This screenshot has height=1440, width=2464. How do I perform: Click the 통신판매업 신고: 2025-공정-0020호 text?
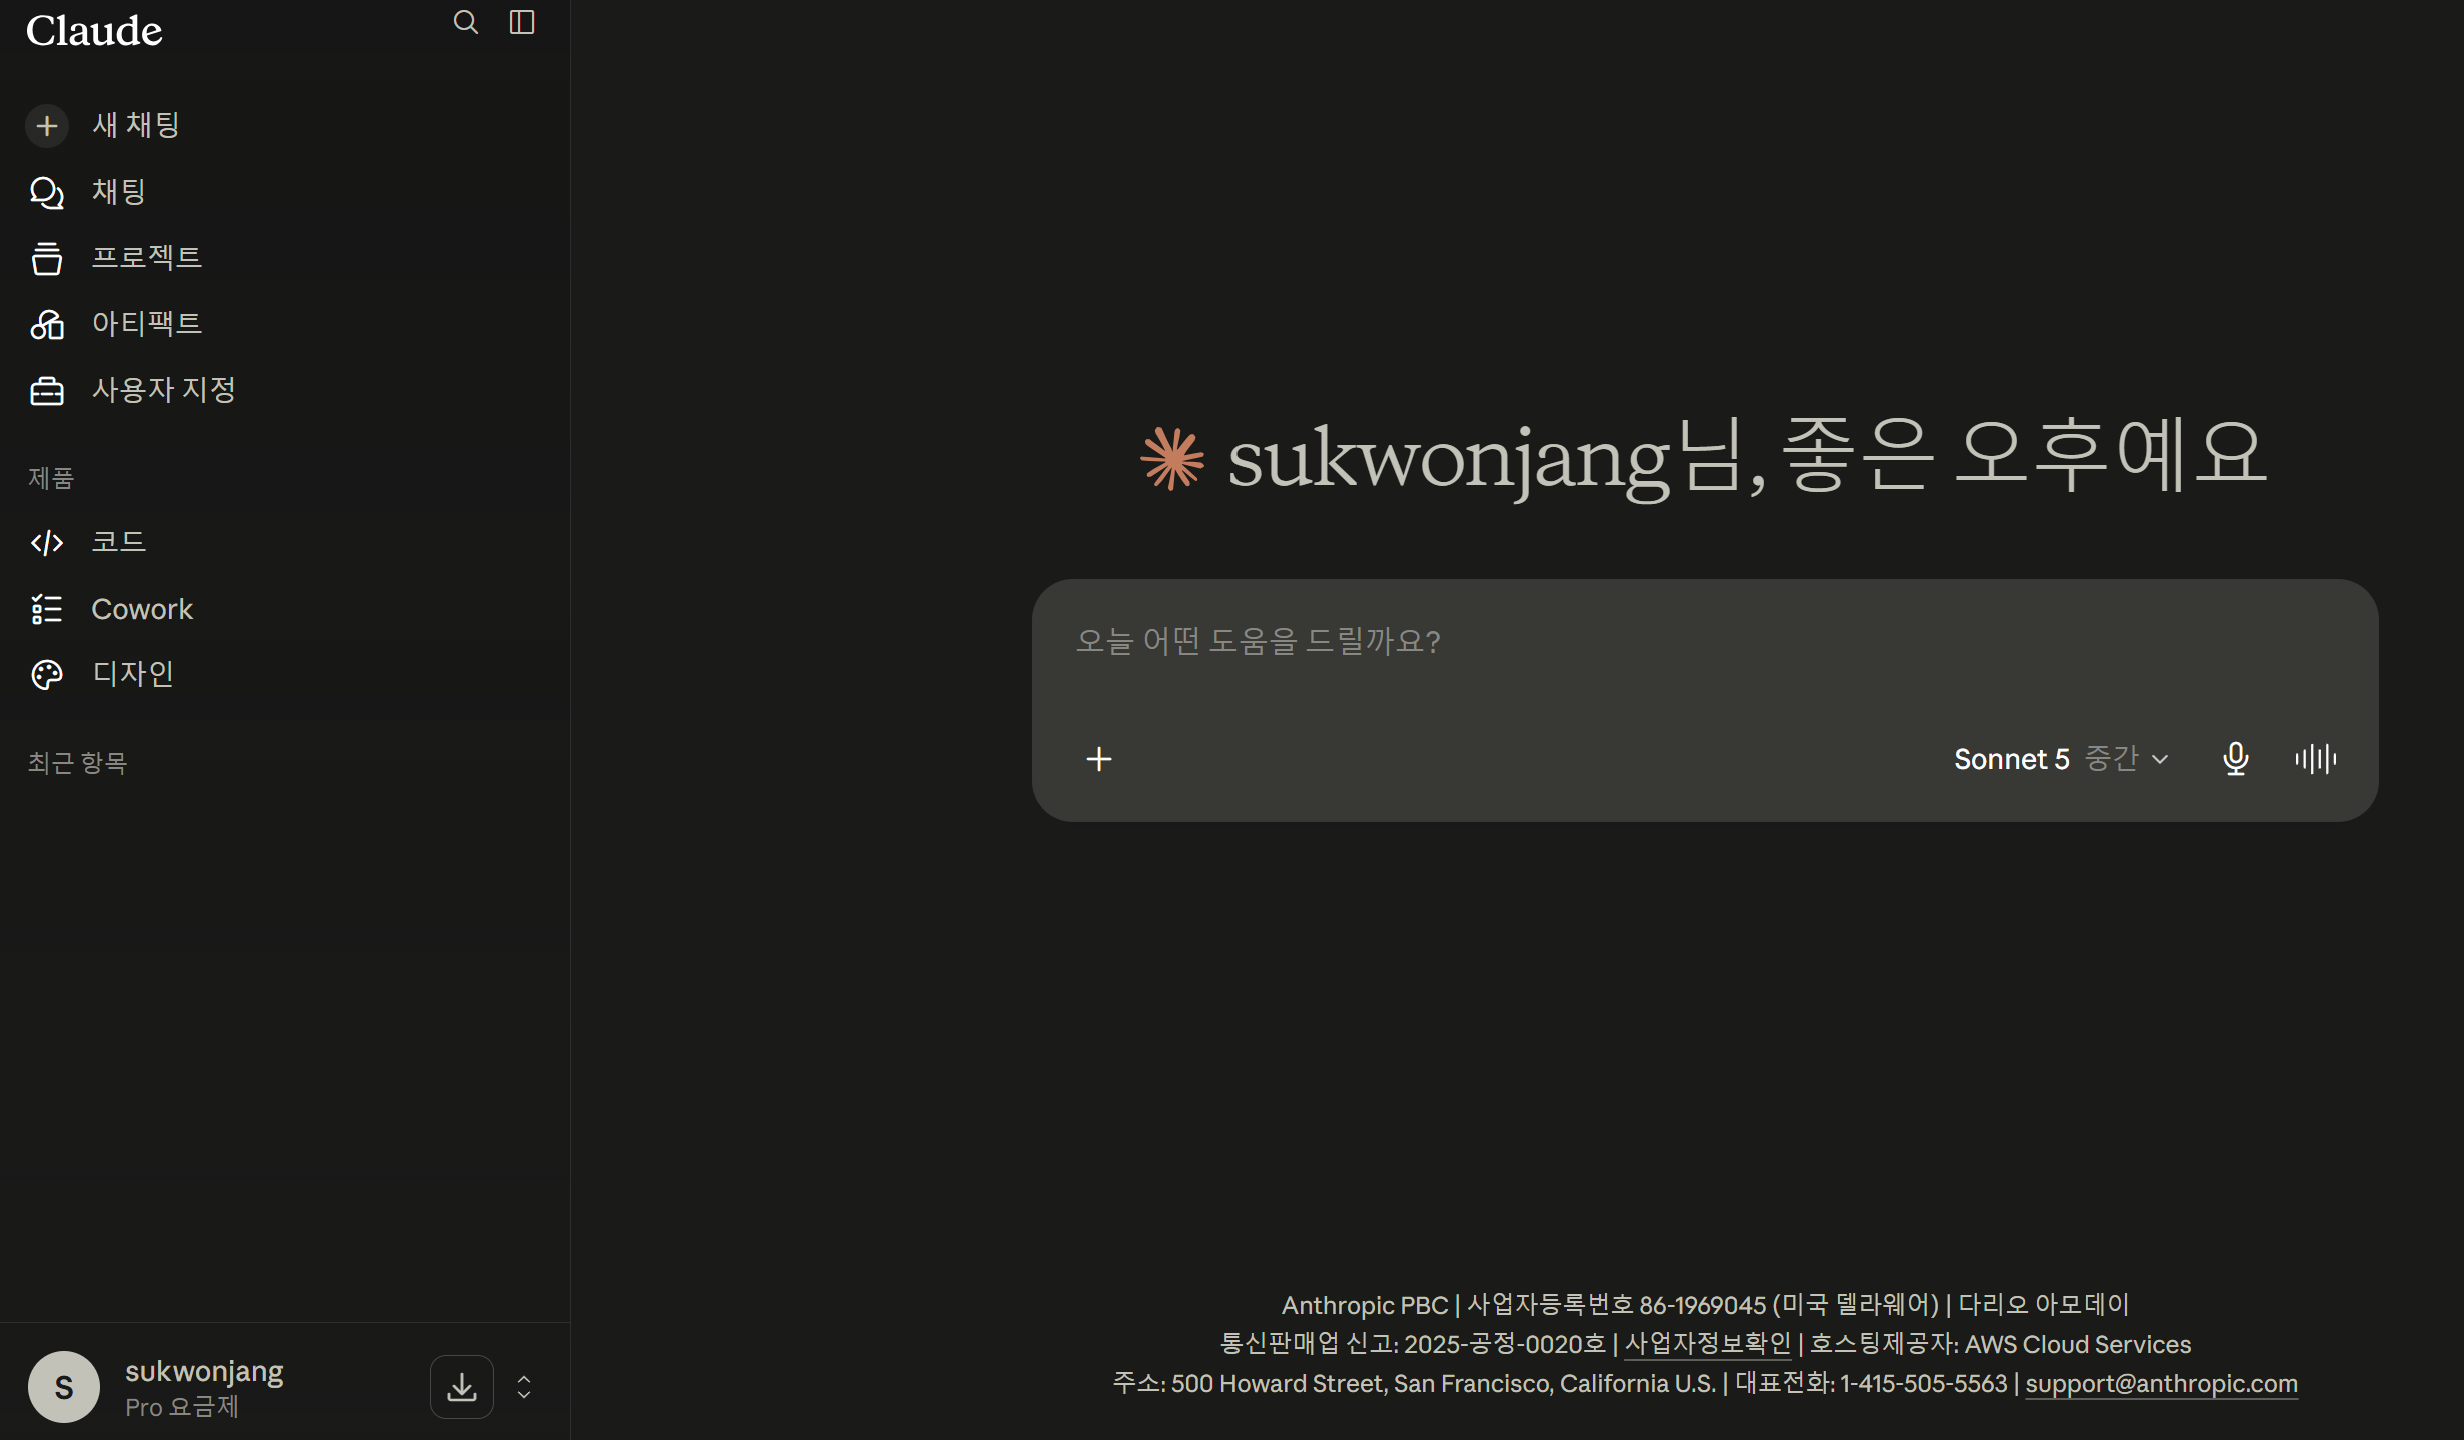coord(1412,1344)
